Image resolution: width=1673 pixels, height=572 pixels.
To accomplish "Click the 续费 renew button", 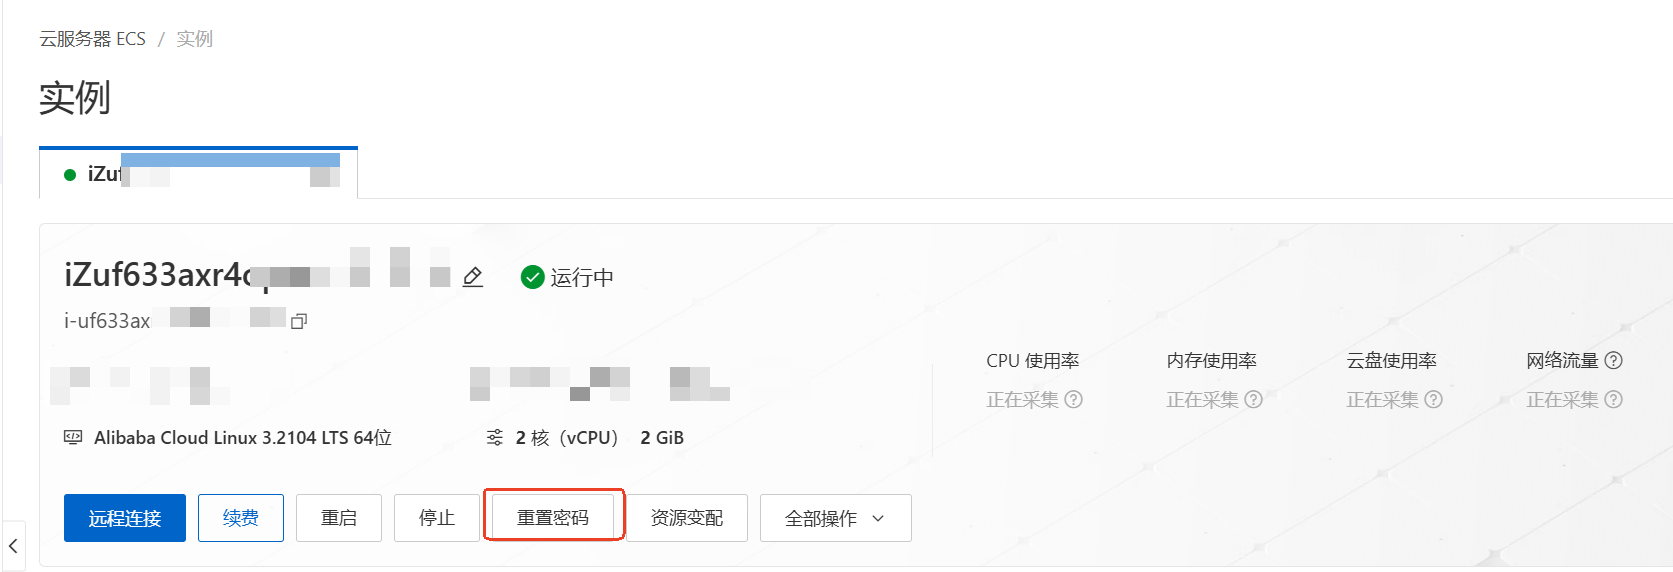I will tap(241, 518).
